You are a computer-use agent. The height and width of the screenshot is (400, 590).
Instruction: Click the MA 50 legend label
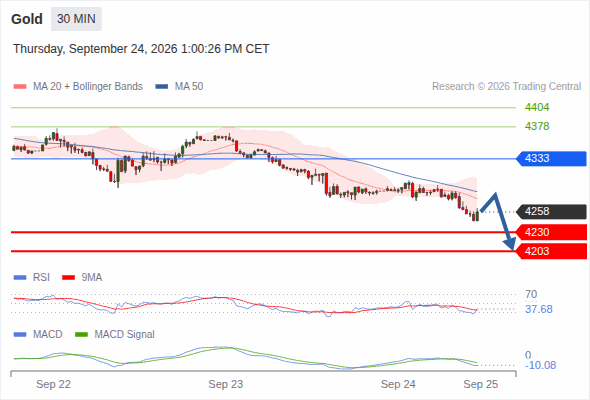[x=189, y=87]
